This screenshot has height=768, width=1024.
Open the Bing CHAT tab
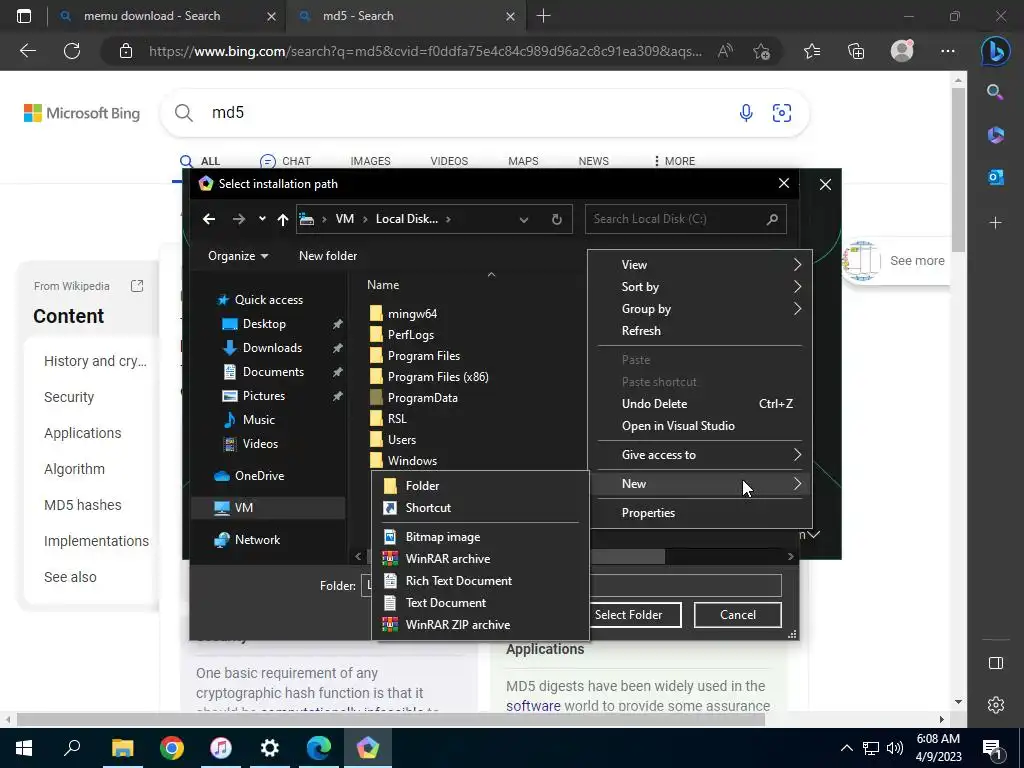(285, 161)
